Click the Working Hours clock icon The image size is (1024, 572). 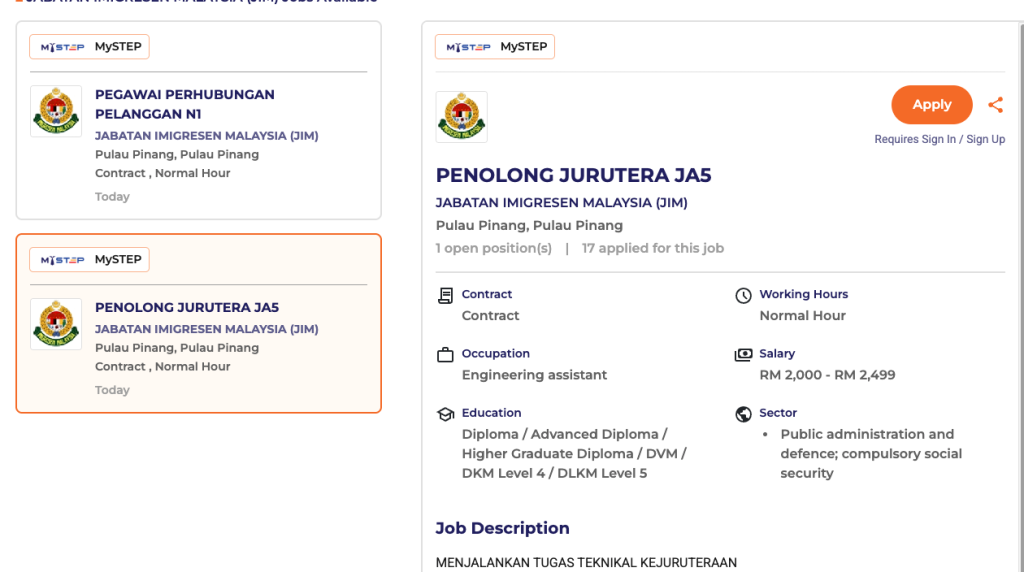pos(743,296)
